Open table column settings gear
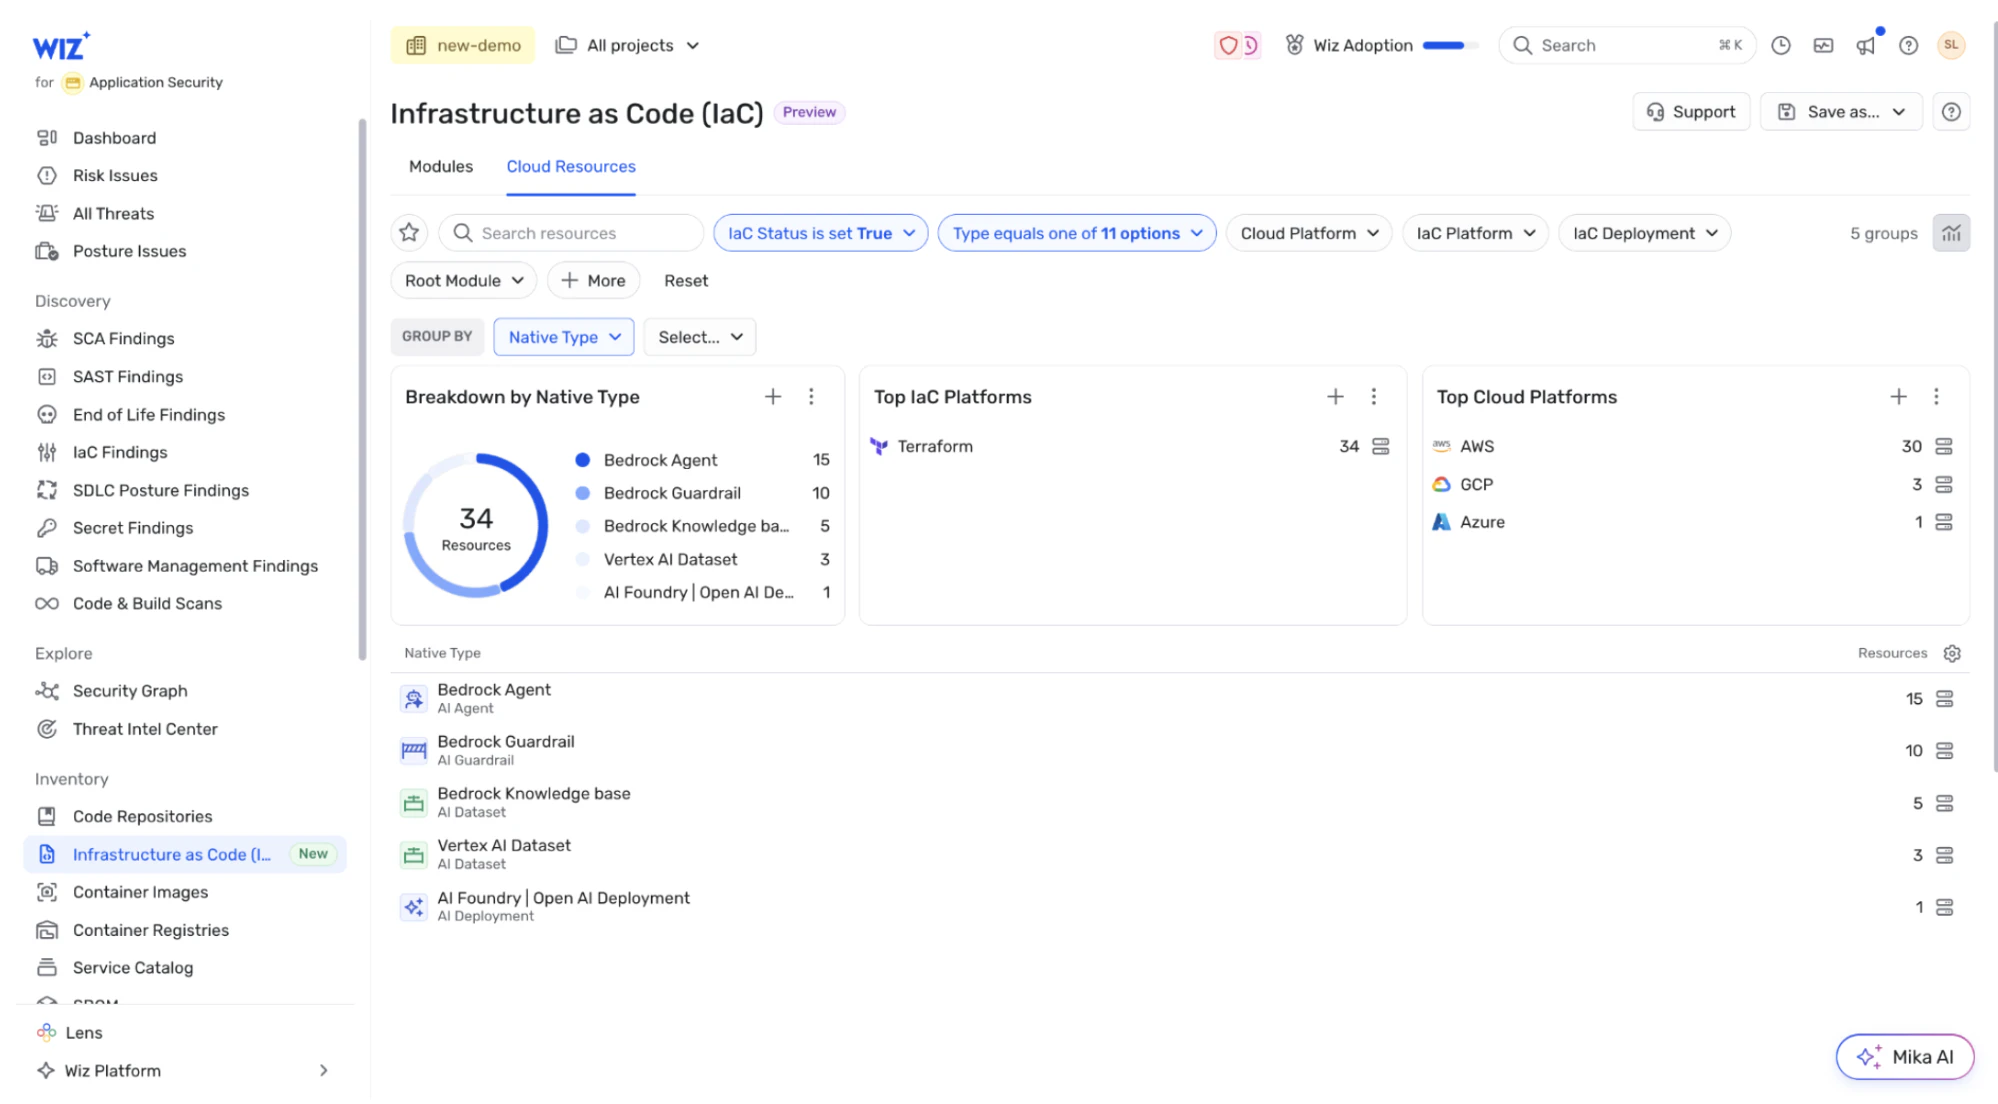This screenshot has width=1998, height=1104. (1952, 653)
